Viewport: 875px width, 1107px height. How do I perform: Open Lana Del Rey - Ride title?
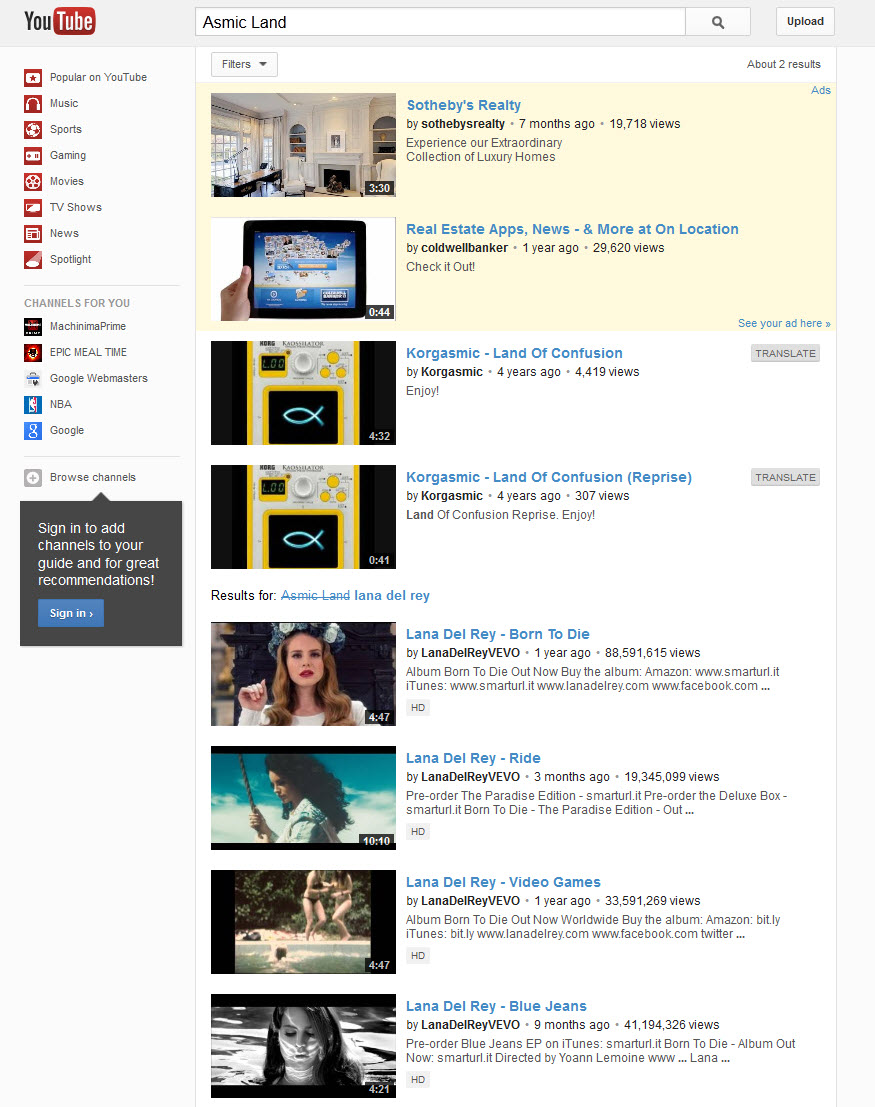[x=473, y=758]
